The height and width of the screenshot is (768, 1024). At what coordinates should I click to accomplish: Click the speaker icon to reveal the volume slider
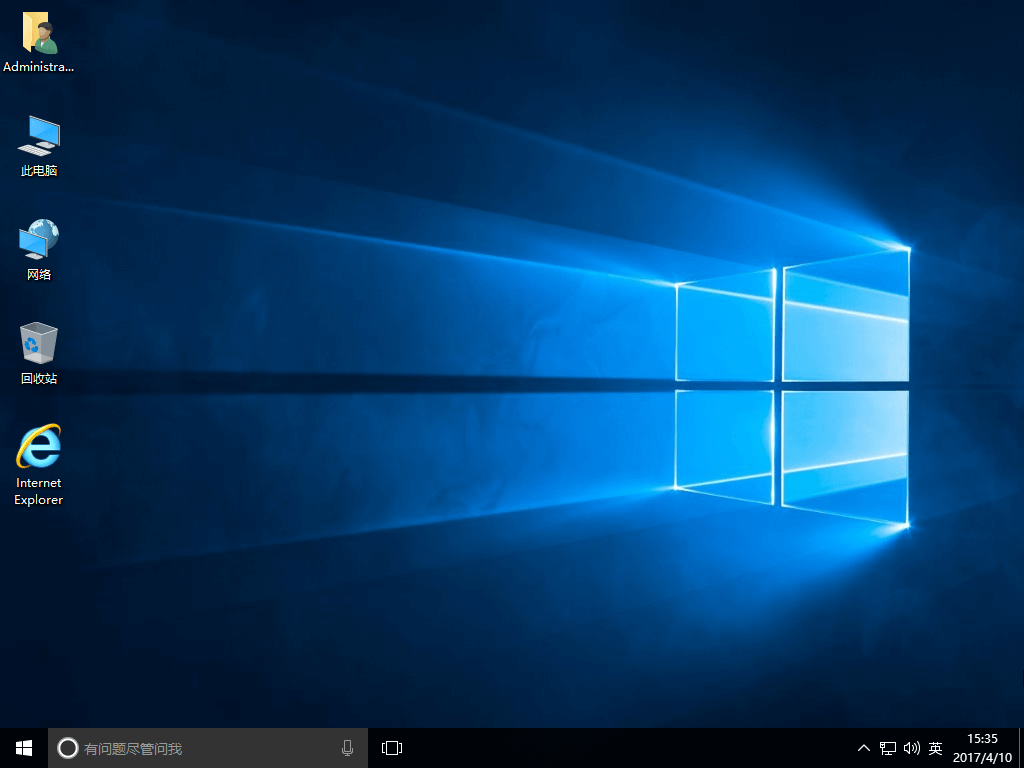(x=911, y=747)
